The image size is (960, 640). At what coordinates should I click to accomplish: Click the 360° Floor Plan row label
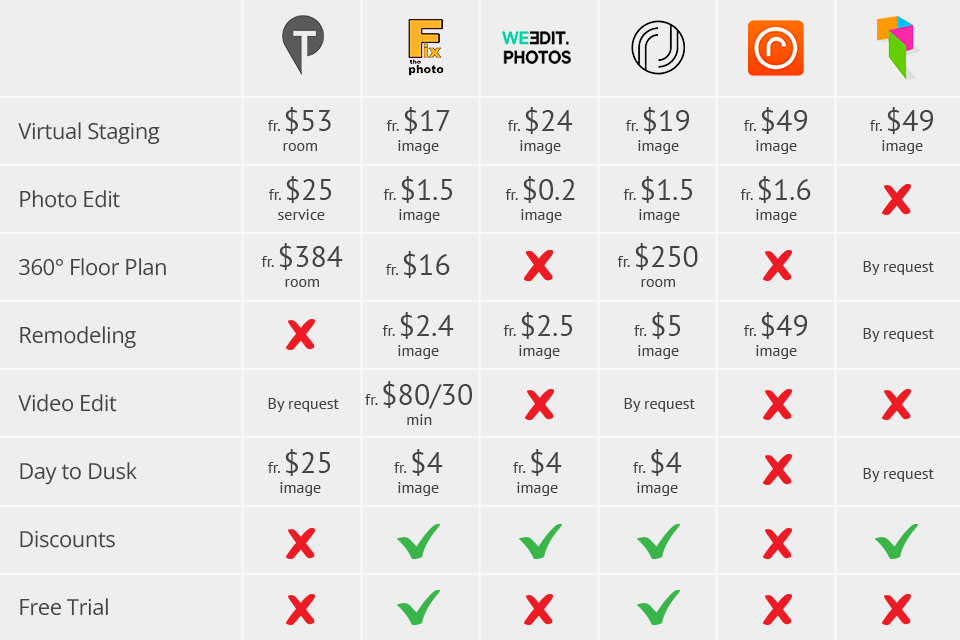[92, 267]
